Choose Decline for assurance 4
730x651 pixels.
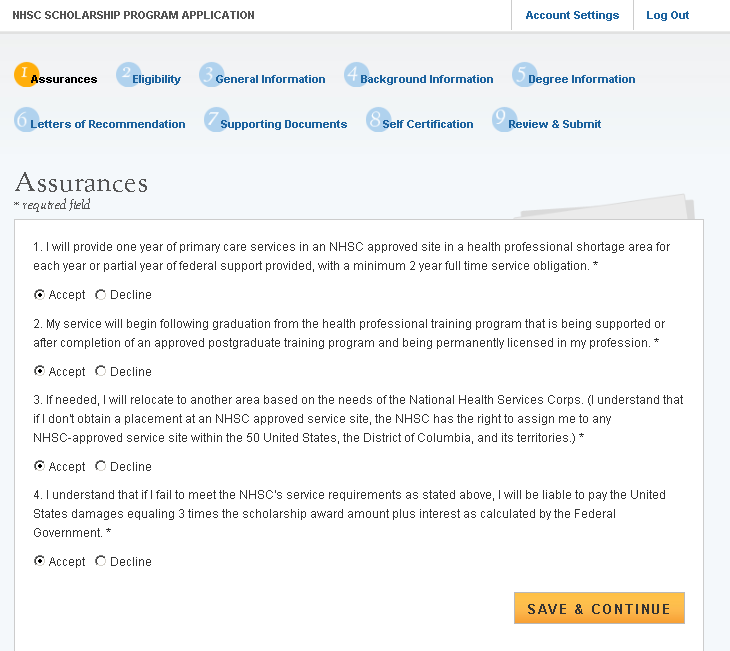click(x=101, y=561)
